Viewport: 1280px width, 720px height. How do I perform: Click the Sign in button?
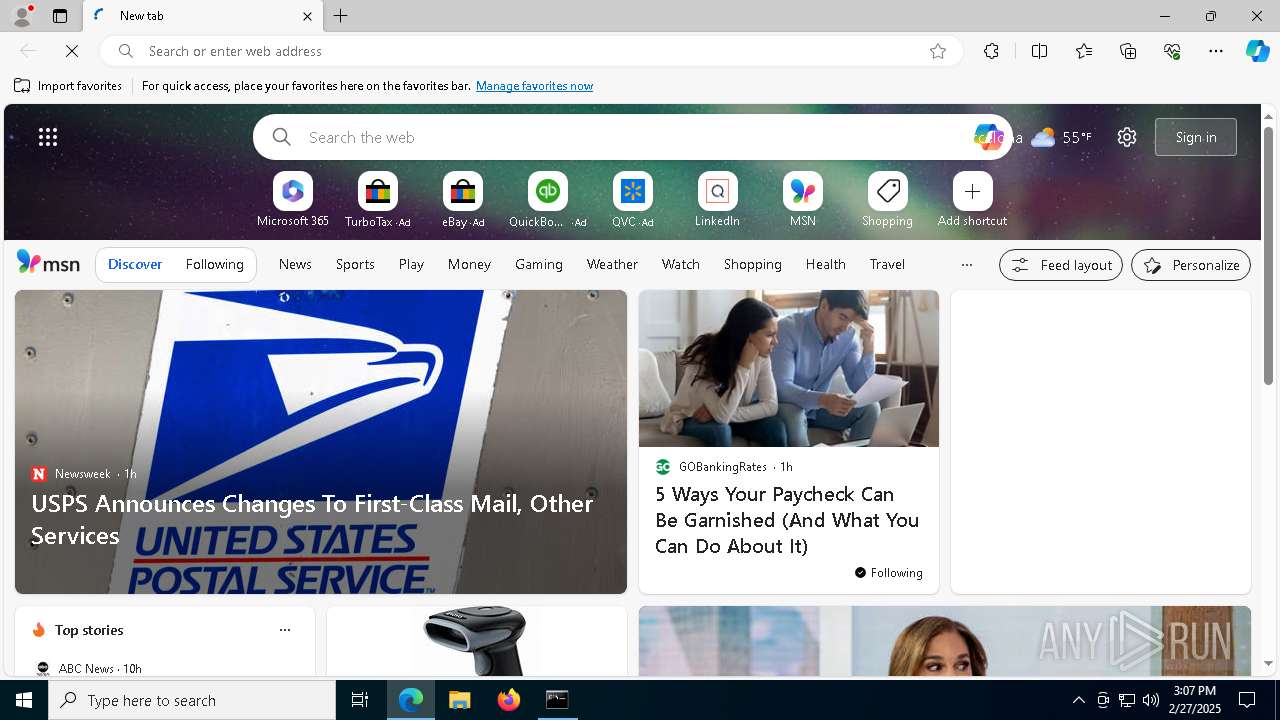tap(1196, 137)
